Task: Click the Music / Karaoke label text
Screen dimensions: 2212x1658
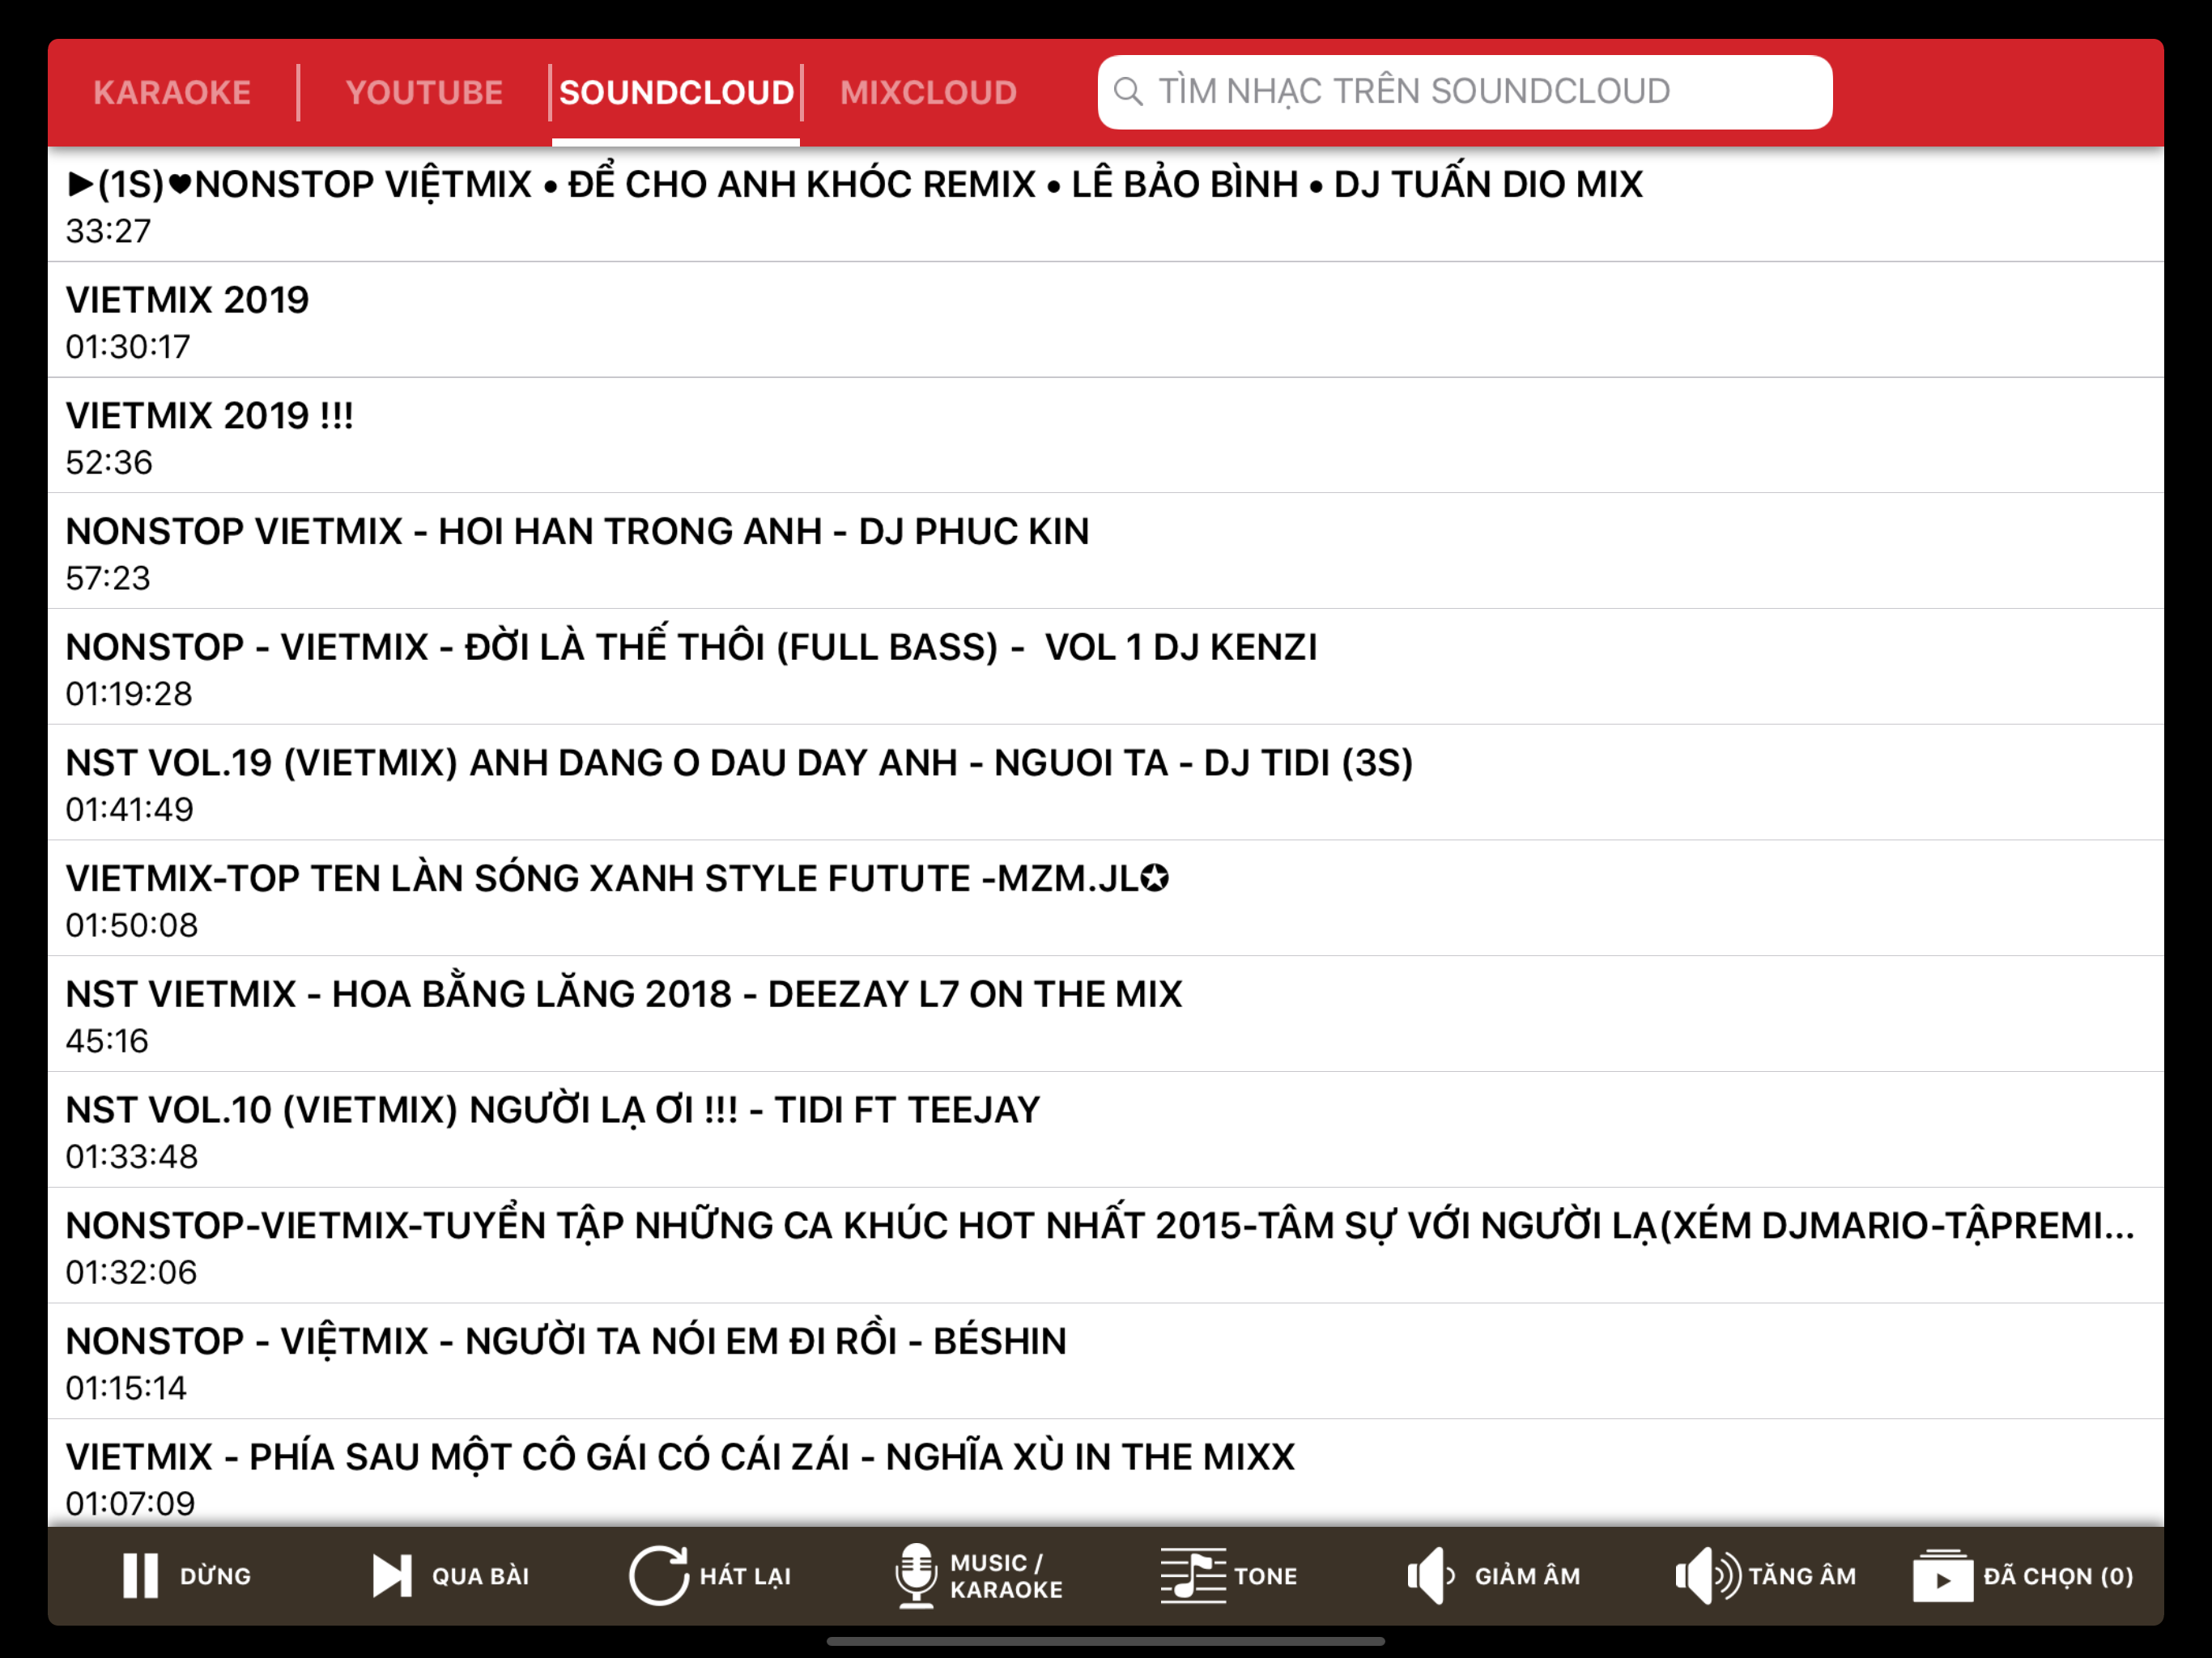Action: (x=1006, y=1576)
